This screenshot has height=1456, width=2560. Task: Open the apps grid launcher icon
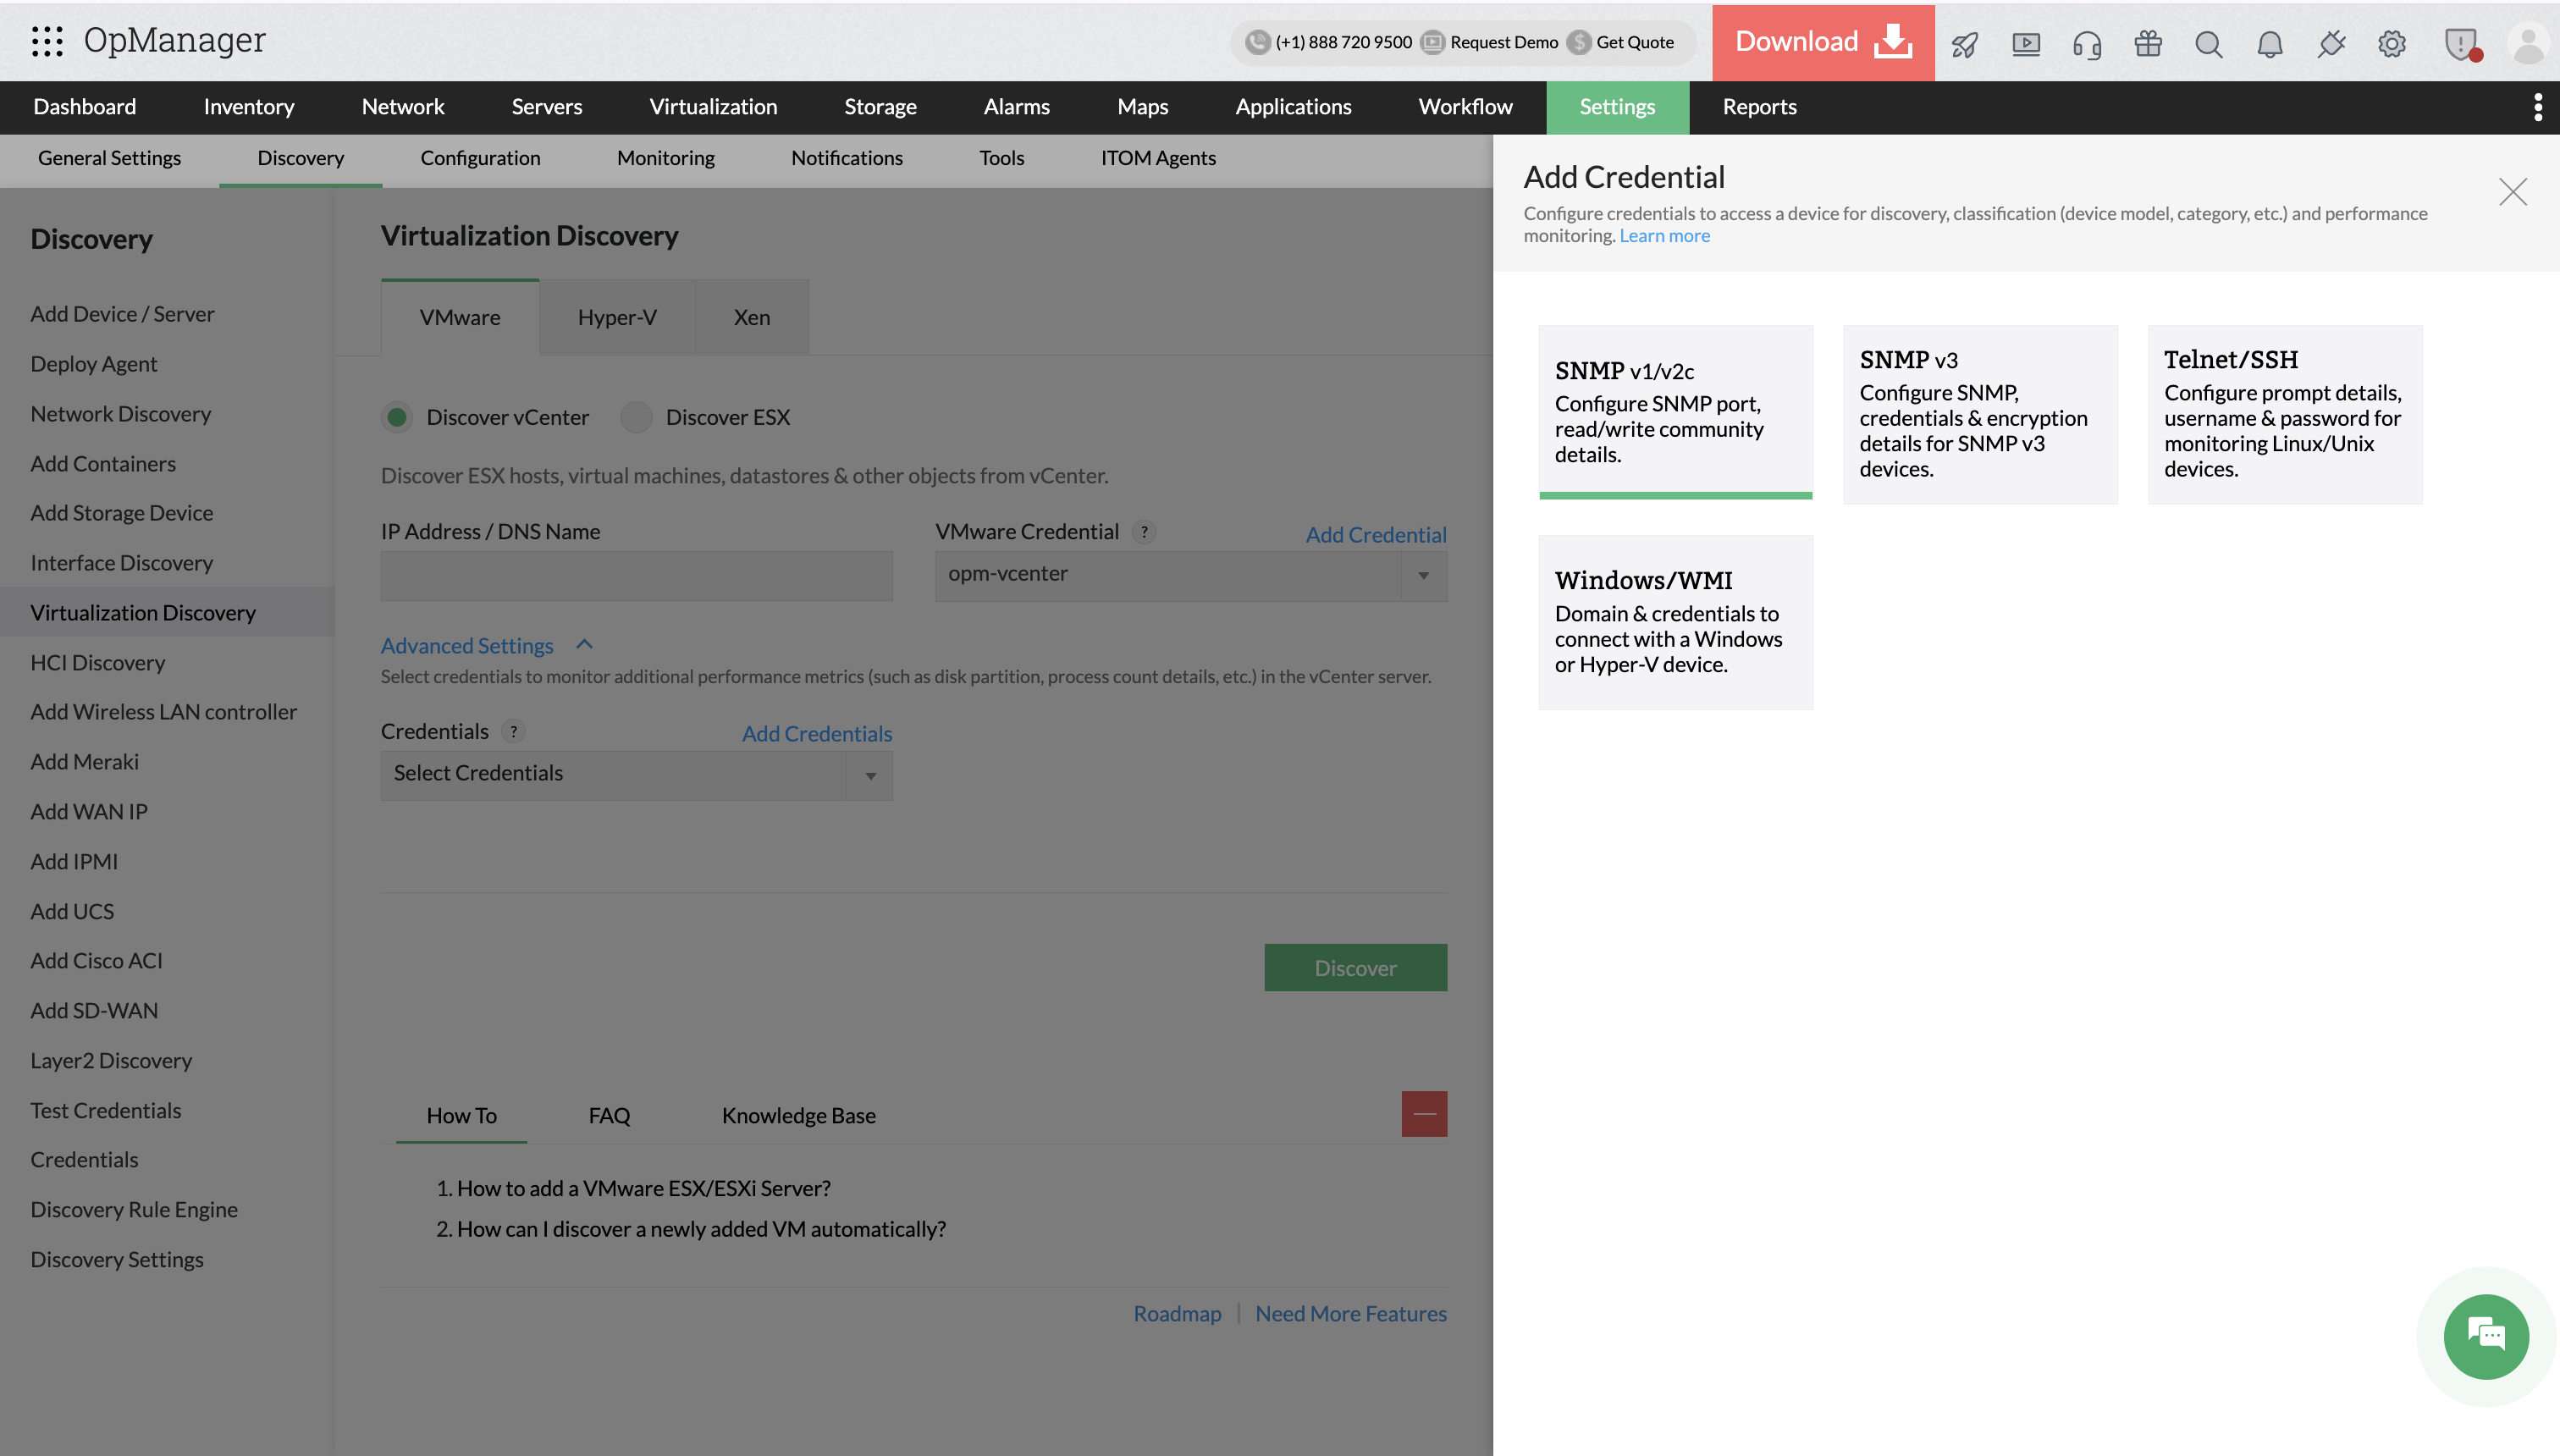coord(47,41)
